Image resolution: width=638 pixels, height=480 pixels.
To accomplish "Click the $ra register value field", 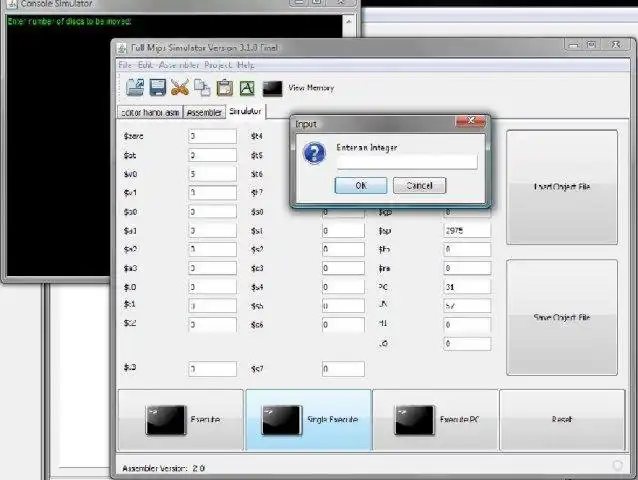I will 467,268.
